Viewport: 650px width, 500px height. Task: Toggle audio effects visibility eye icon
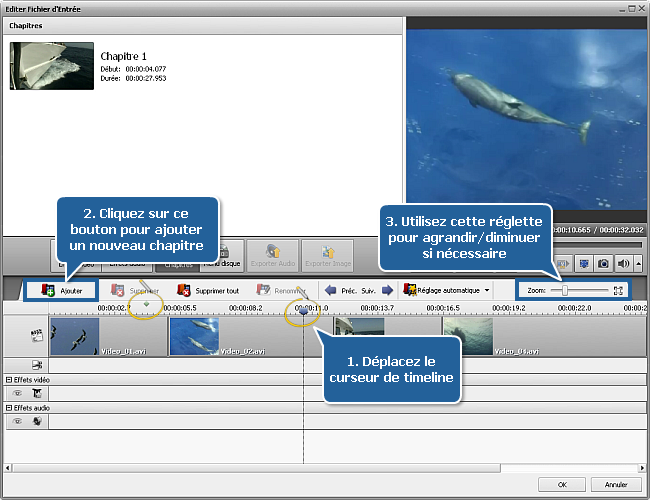pyautogui.click(x=17, y=422)
